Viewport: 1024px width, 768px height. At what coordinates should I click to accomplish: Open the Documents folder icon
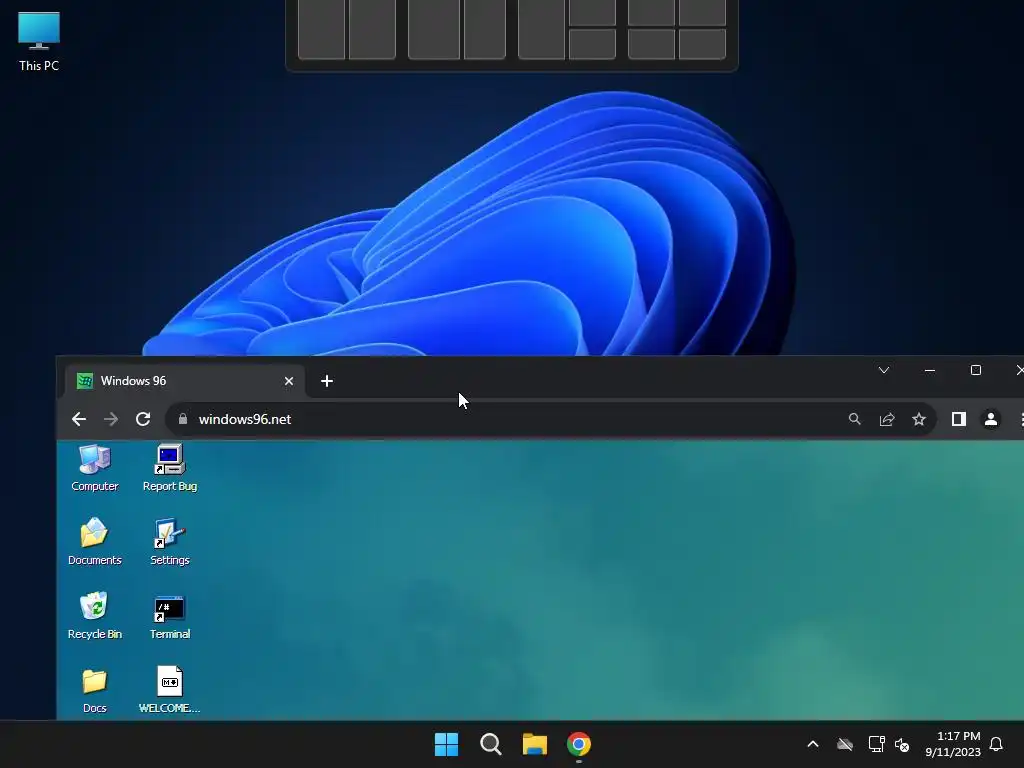coord(95,541)
